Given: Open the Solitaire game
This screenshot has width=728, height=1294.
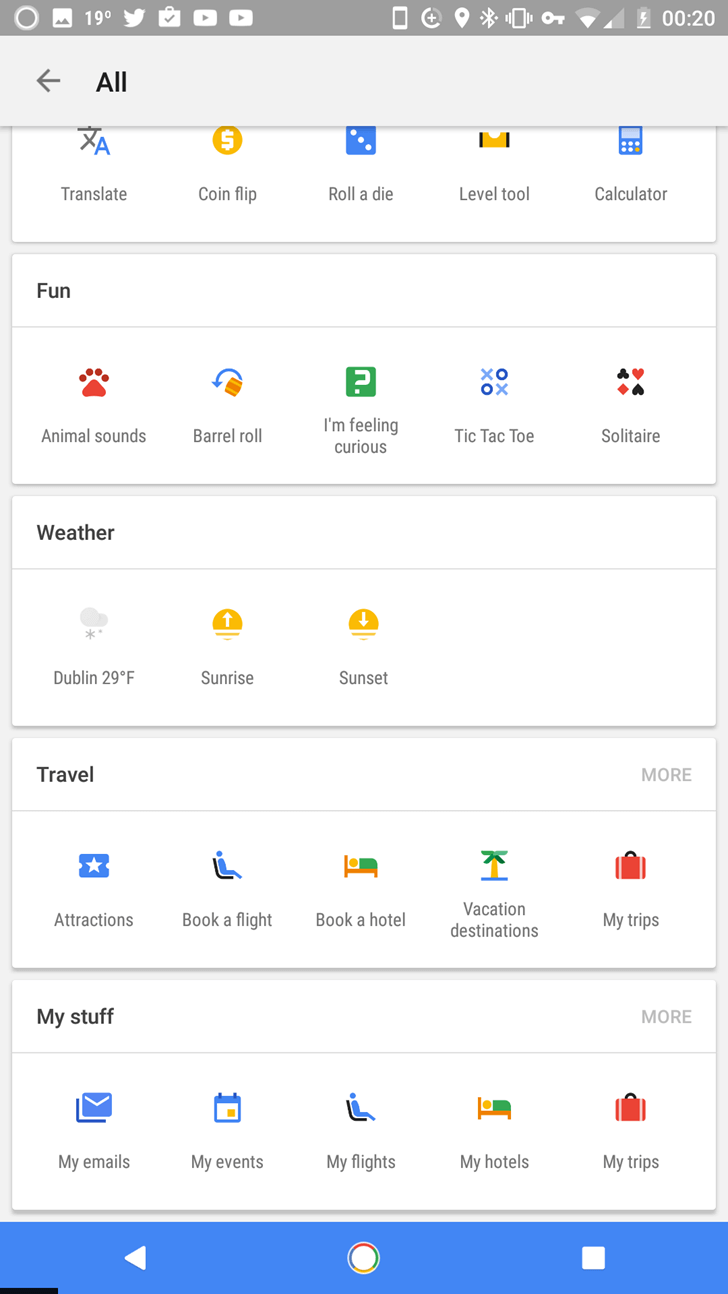Looking at the screenshot, I should point(630,403).
